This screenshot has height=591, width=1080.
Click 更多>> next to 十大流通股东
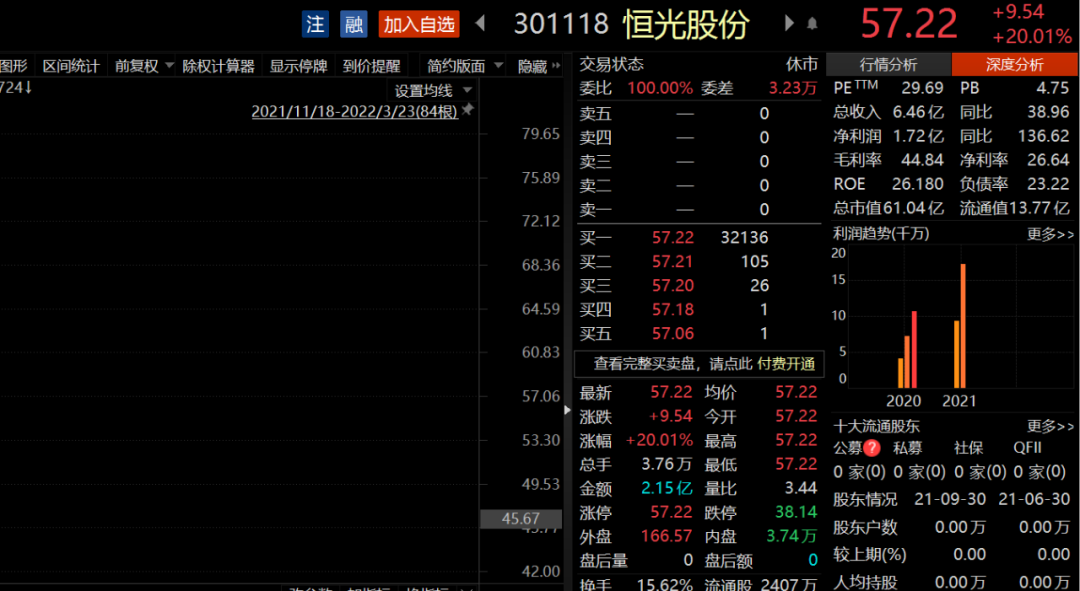(x=1050, y=426)
